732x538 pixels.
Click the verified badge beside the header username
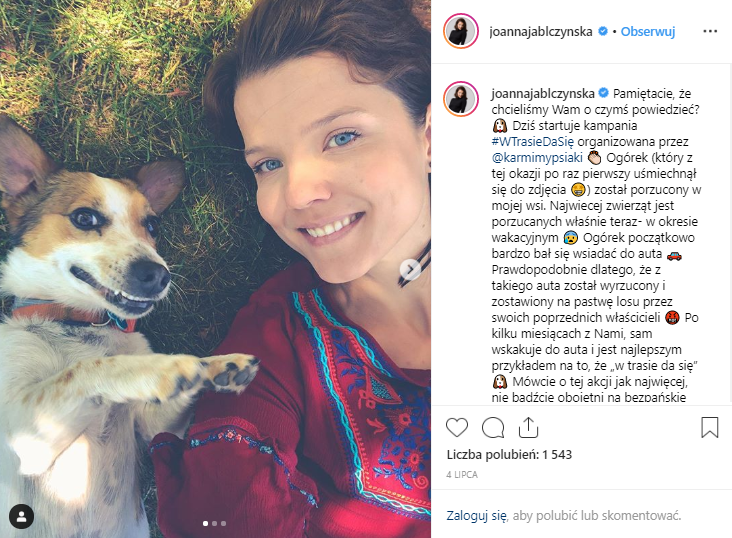pos(603,31)
